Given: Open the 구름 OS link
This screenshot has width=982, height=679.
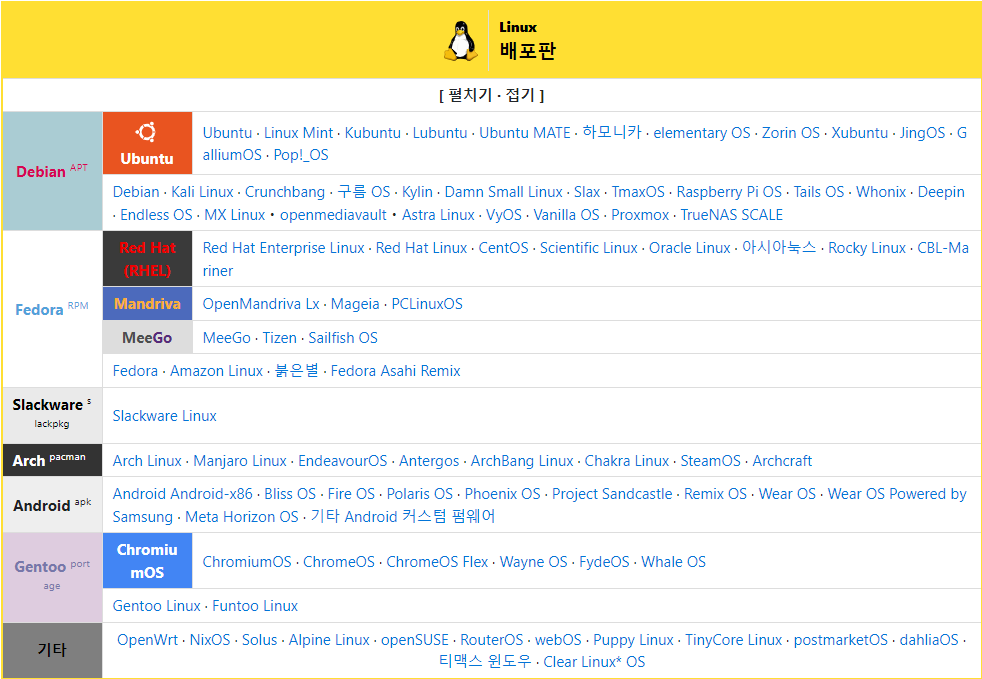Looking at the screenshot, I should click(363, 192).
